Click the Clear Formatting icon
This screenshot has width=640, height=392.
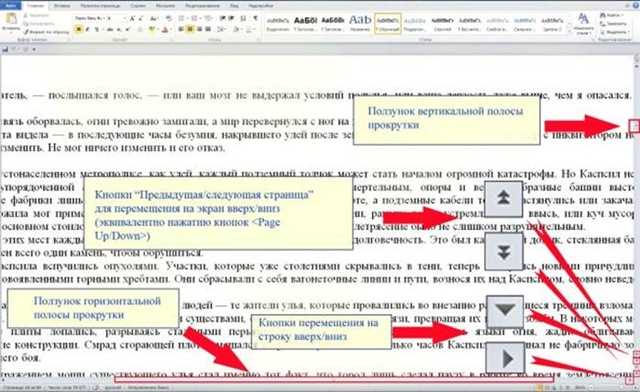[169, 19]
